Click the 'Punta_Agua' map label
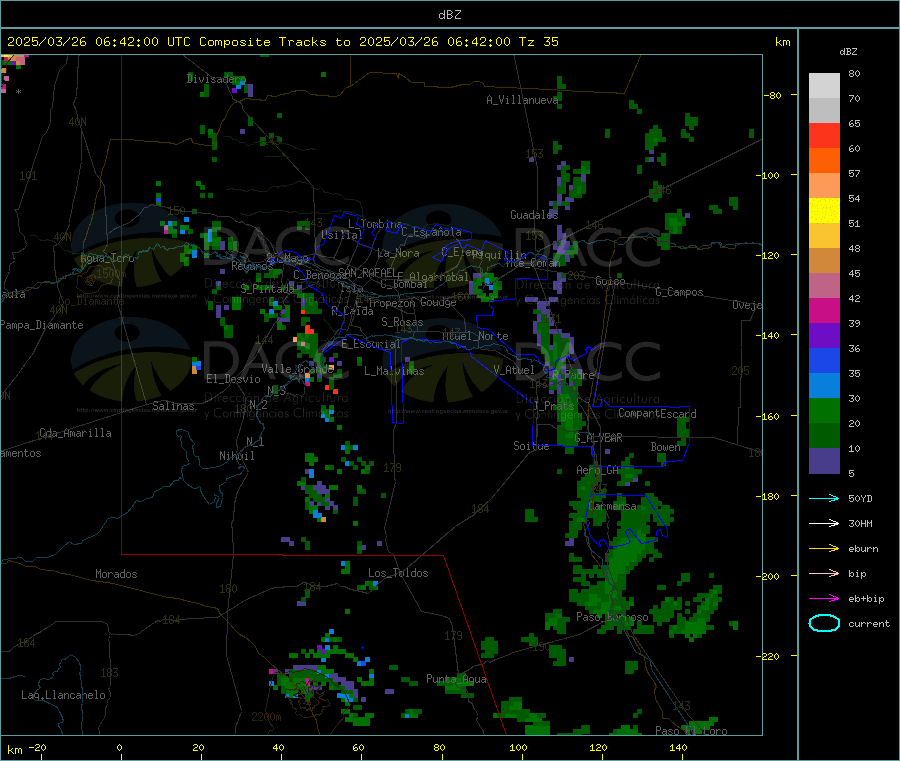 (x=456, y=679)
